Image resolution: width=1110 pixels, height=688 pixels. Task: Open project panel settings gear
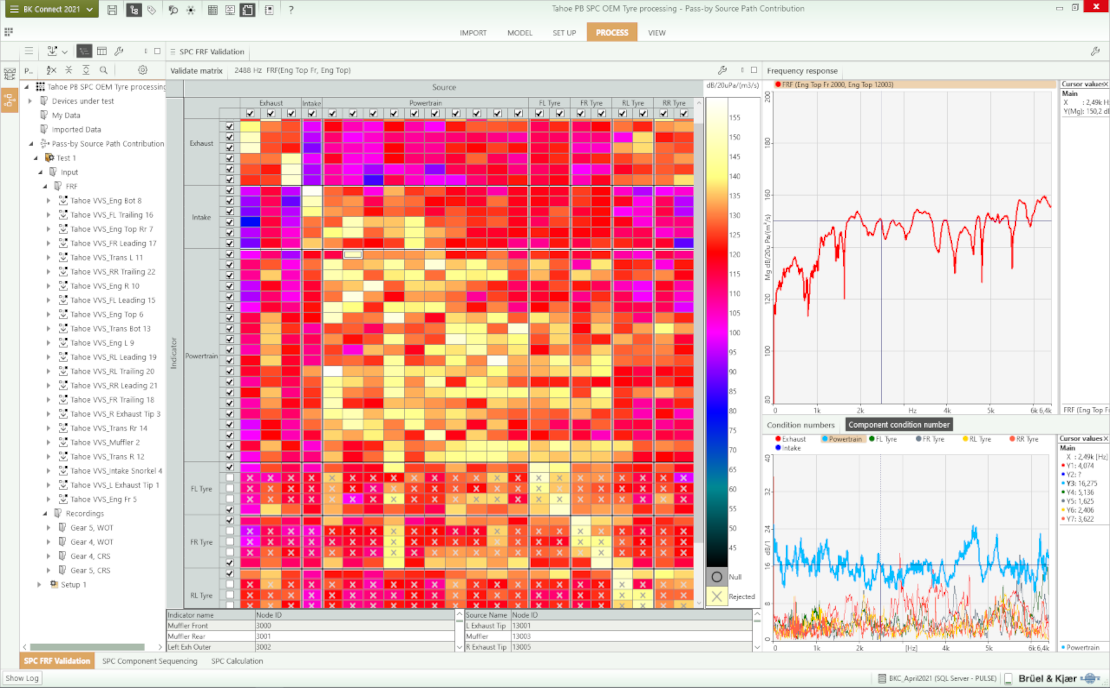click(143, 70)
